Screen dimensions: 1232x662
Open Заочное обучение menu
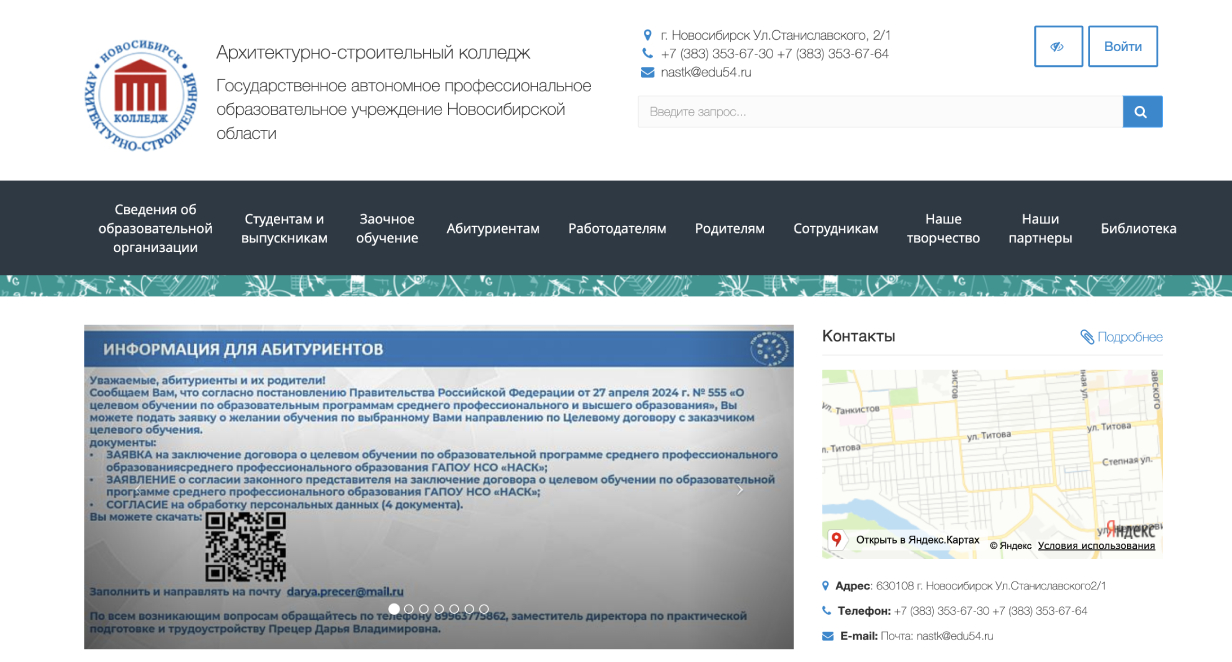tap(387, 228)
